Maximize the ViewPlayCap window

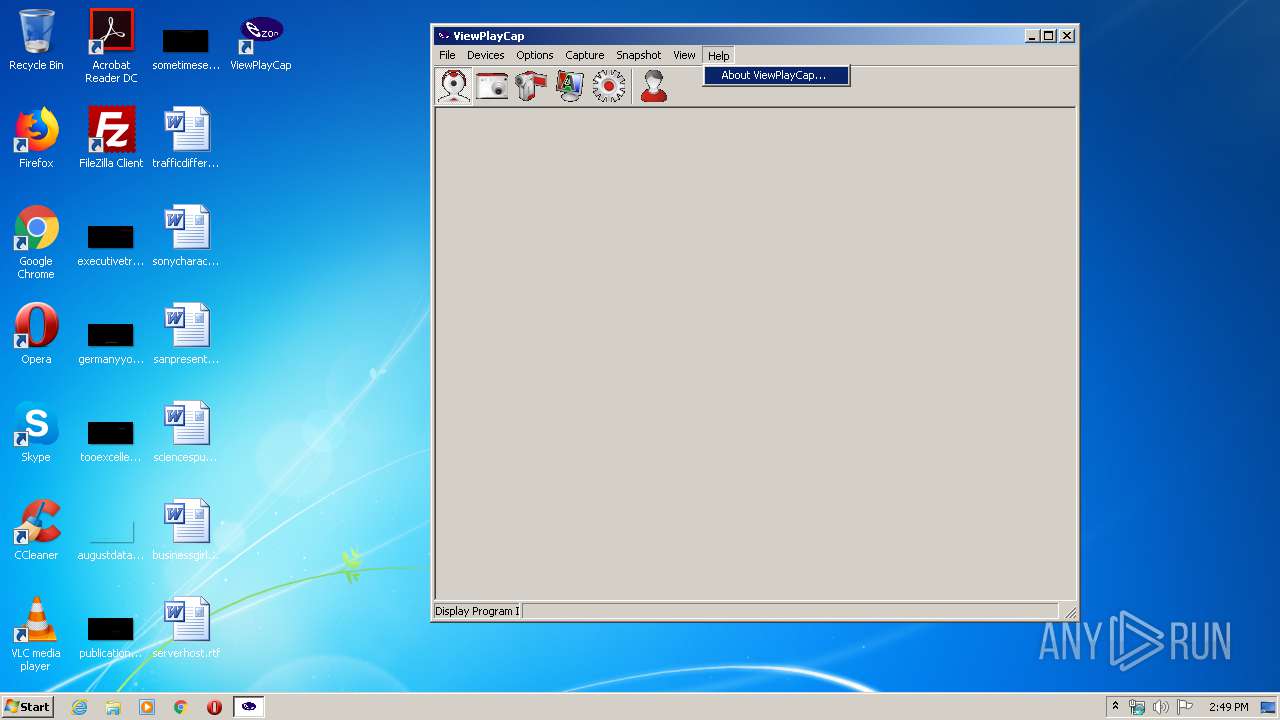tap(1049, 36)
